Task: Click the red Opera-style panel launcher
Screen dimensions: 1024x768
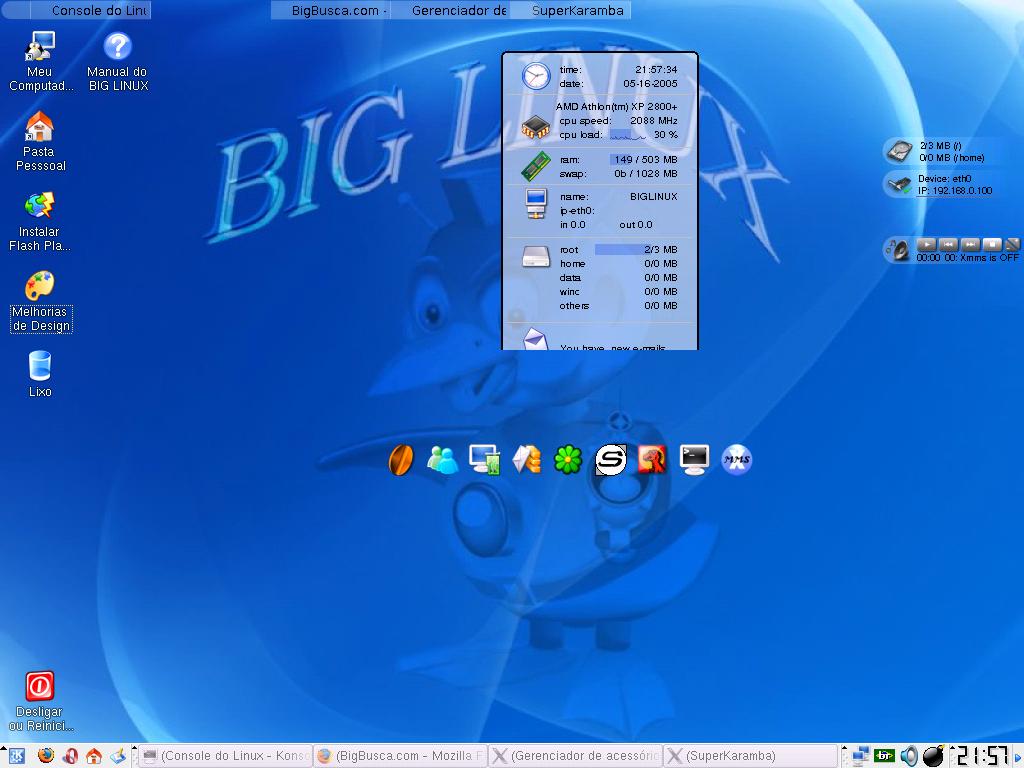Action: pos(70,756)
